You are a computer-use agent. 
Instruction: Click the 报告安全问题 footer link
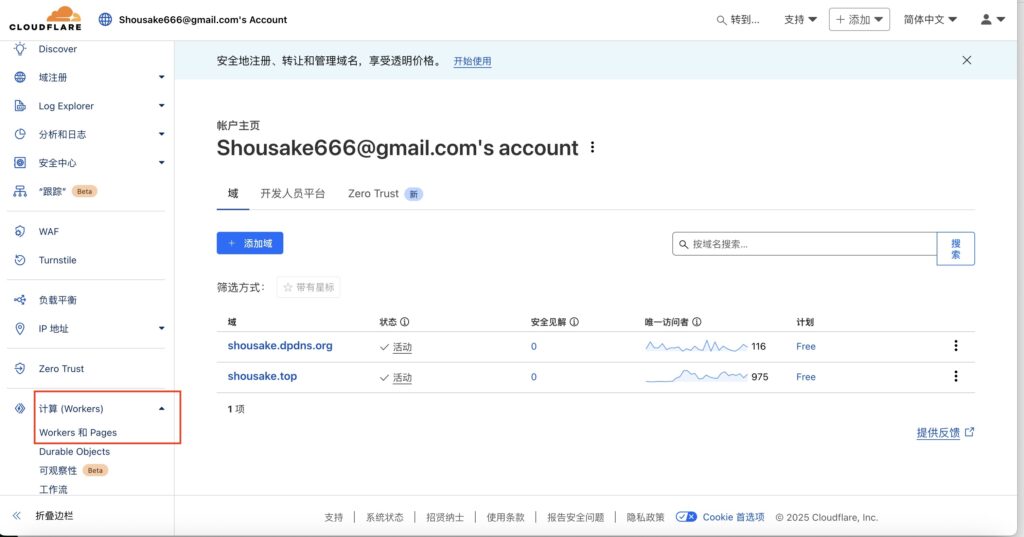[x=575, y=517]
